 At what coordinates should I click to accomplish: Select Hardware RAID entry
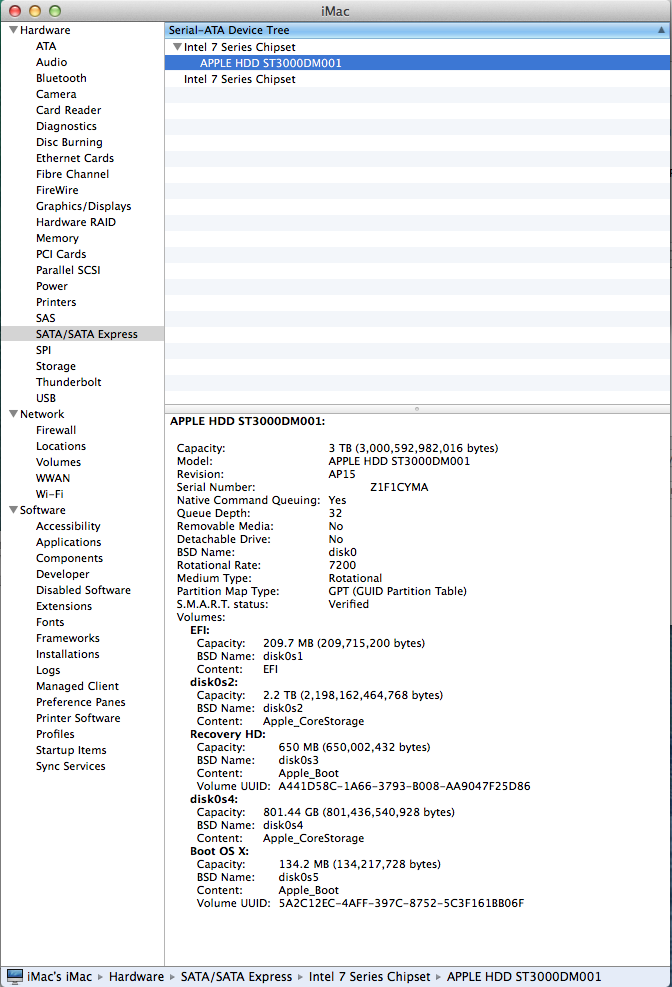coord(76,222)
